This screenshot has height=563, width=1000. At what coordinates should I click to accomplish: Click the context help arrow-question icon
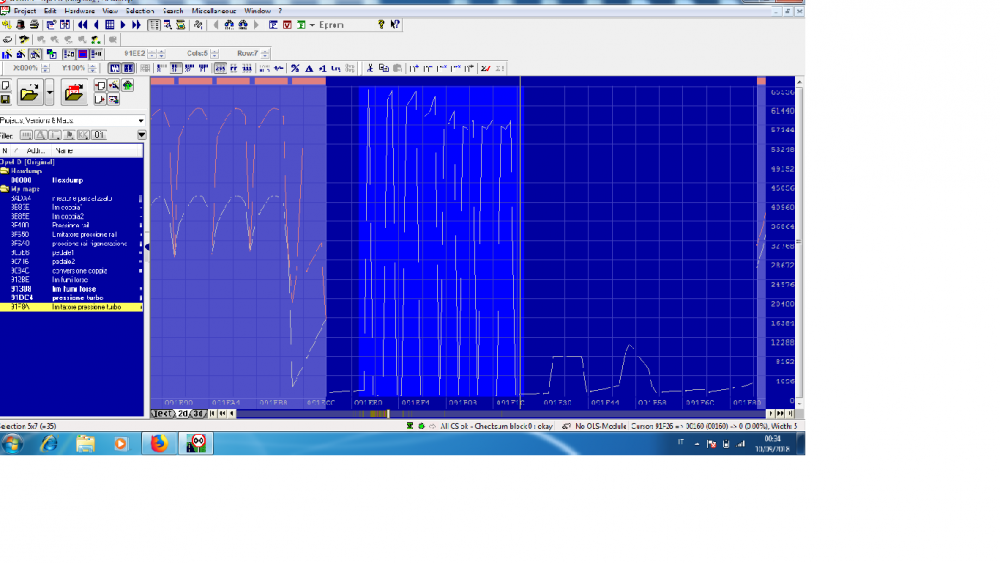point(395,25)
